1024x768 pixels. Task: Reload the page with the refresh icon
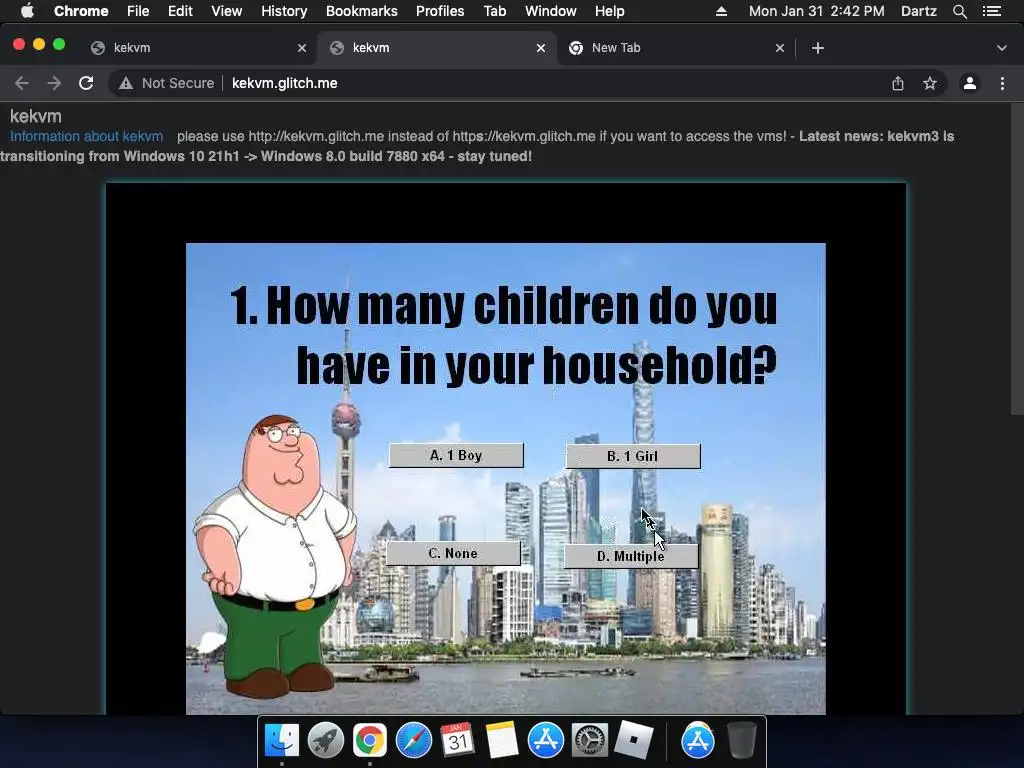[x=86, y=83]
